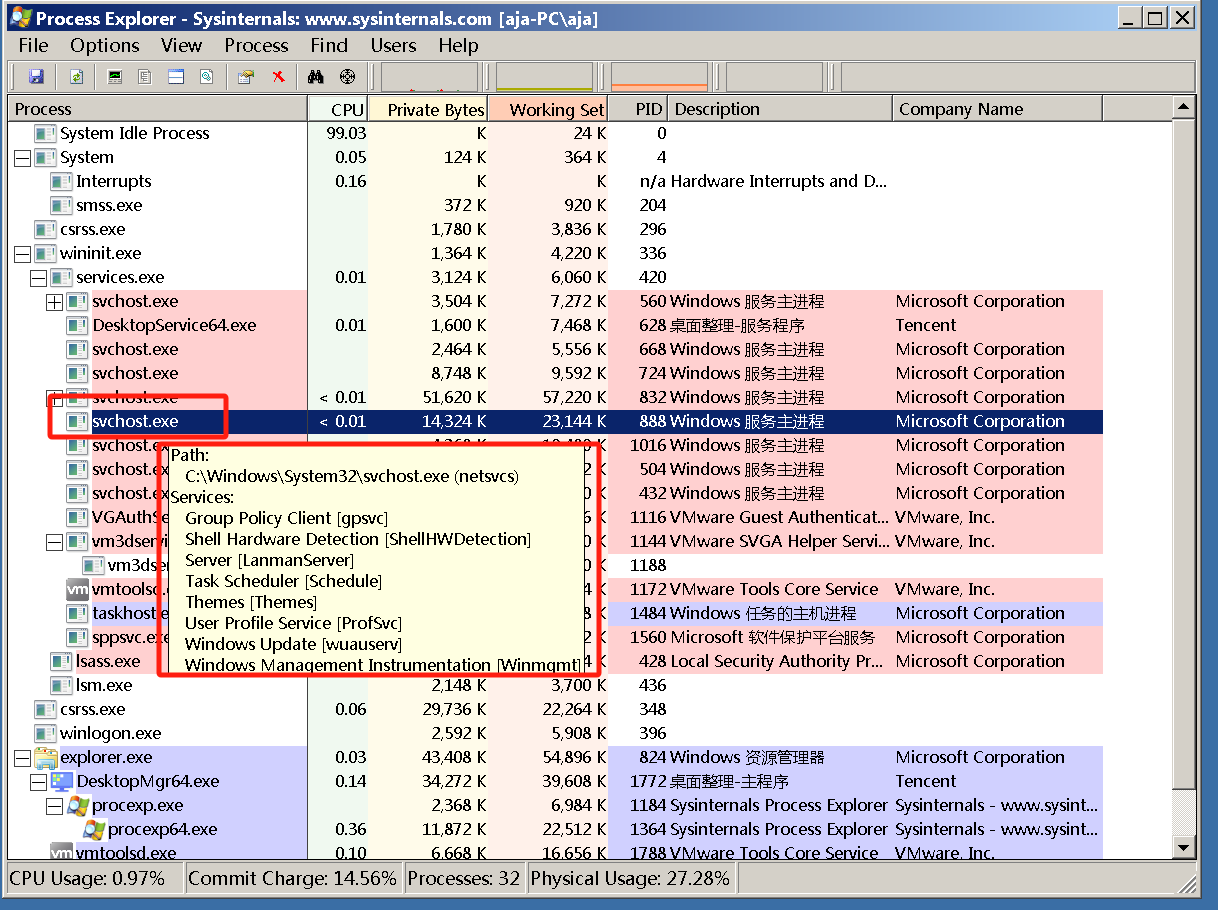Select csrss.exe with PID 296
Viewport: 1218px width, 910px height.
pos(555,229)
